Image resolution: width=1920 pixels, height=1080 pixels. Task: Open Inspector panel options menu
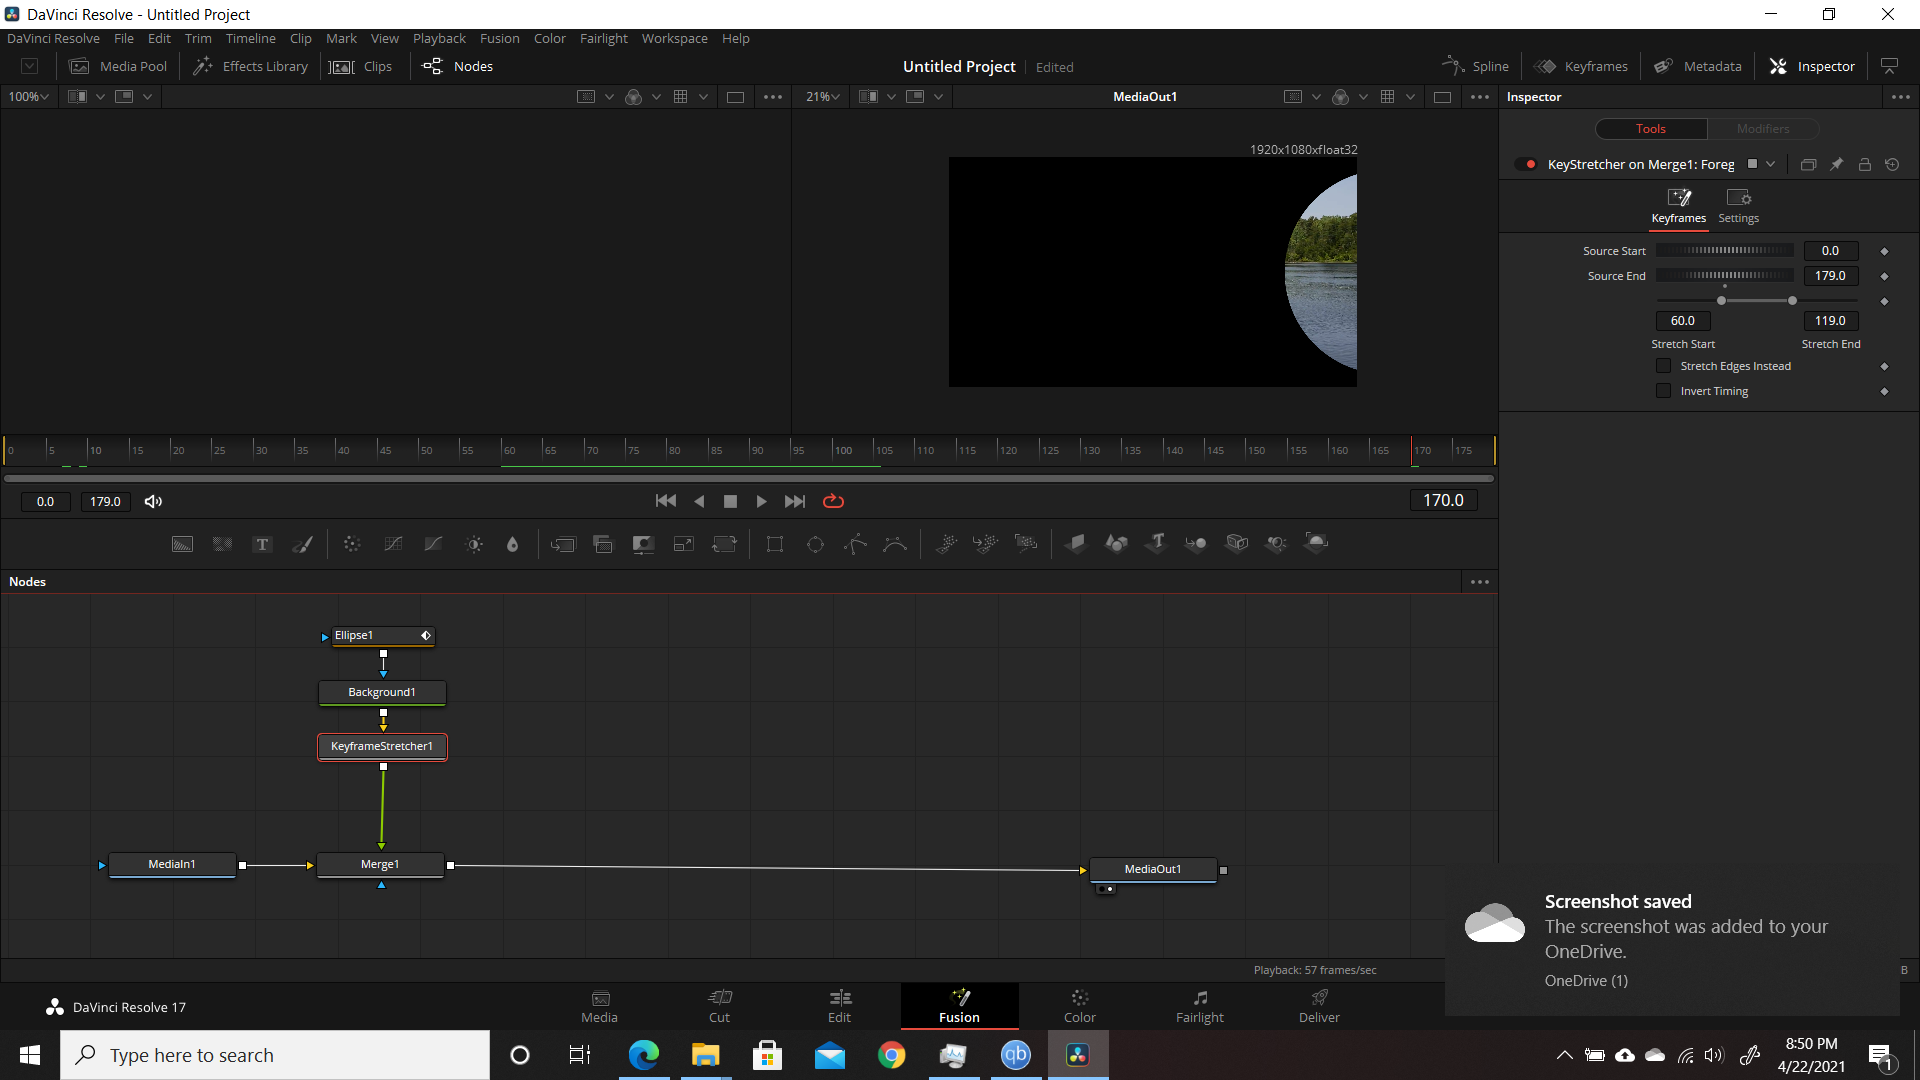pyautogui.click(x=1900, y=97)
